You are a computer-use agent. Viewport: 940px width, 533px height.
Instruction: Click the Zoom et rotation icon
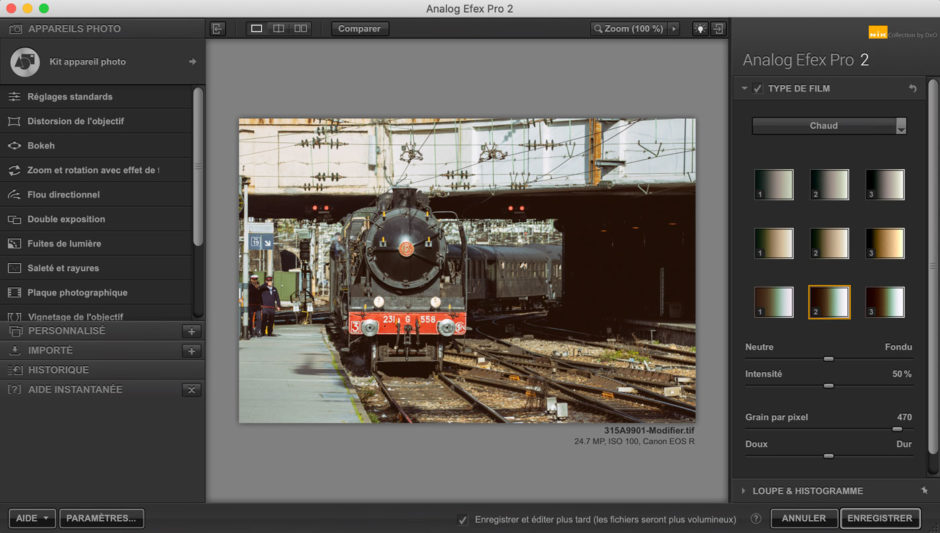pos(14,170)
